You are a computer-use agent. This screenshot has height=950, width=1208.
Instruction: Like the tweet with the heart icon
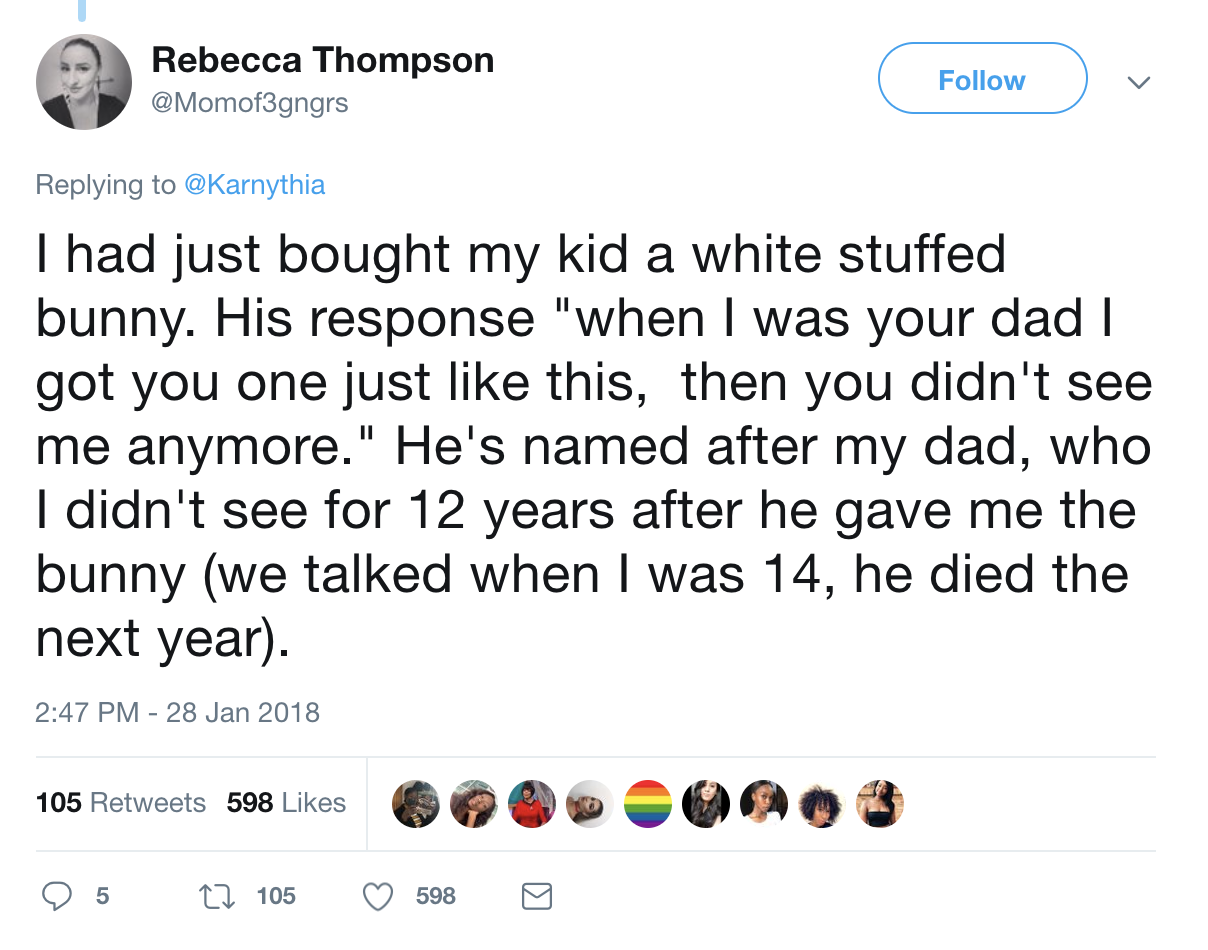[x=378, y=896]
